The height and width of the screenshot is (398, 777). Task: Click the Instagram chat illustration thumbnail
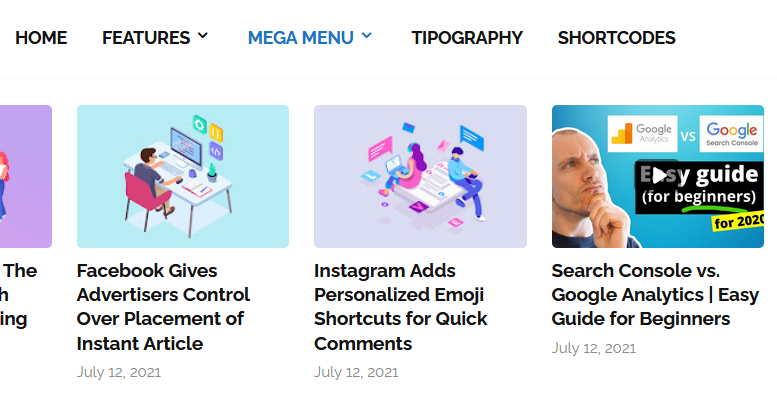point(420,176)
